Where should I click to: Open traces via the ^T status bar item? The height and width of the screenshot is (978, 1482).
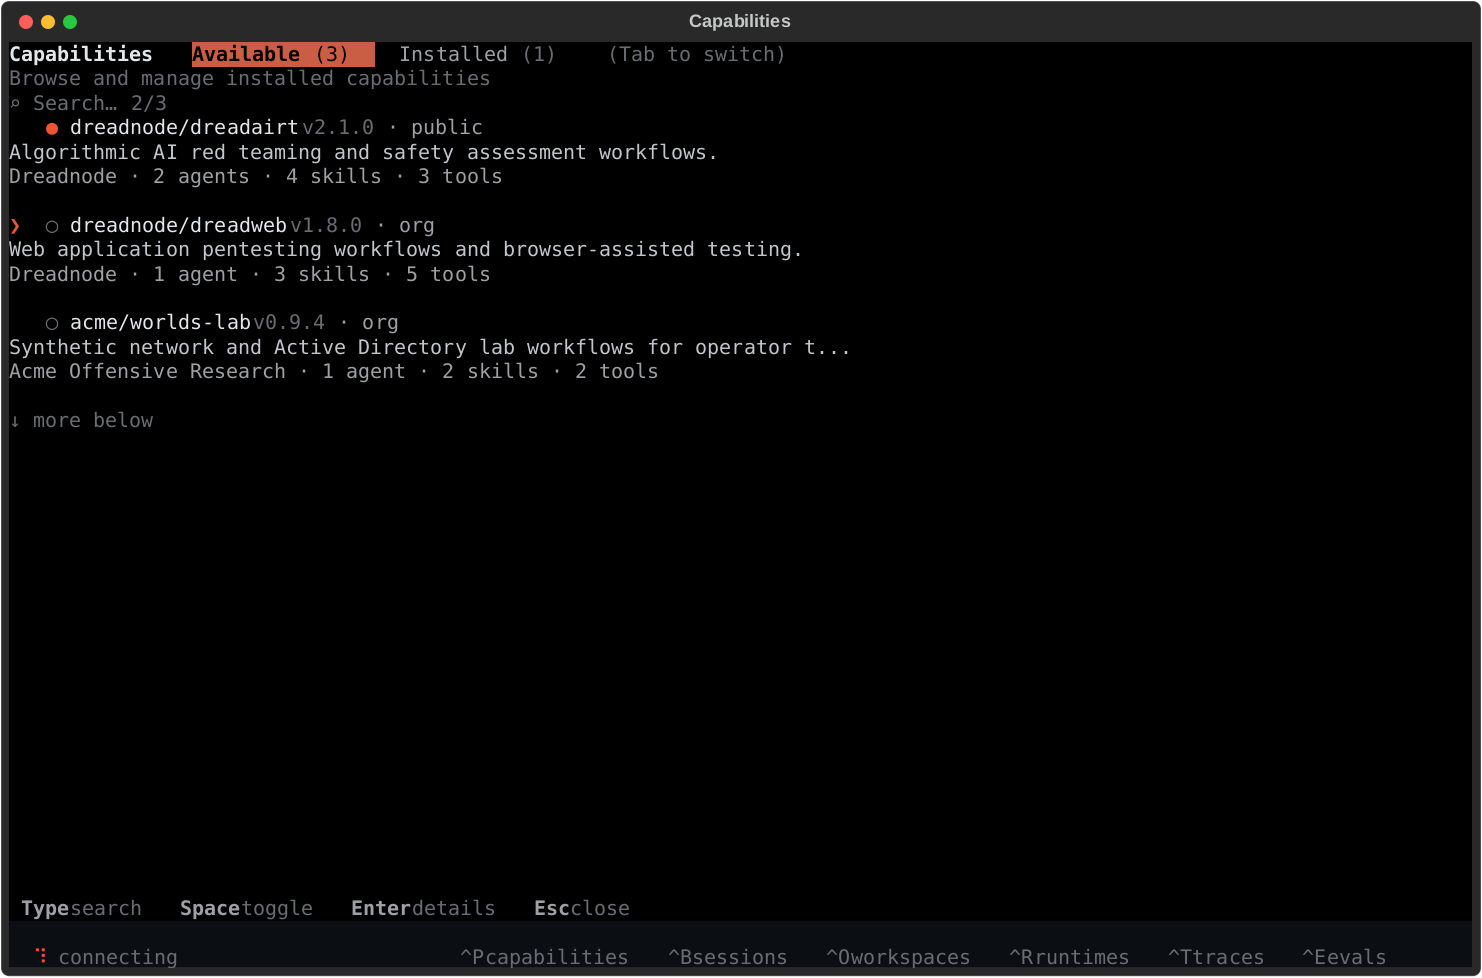tap(1215, 956)
